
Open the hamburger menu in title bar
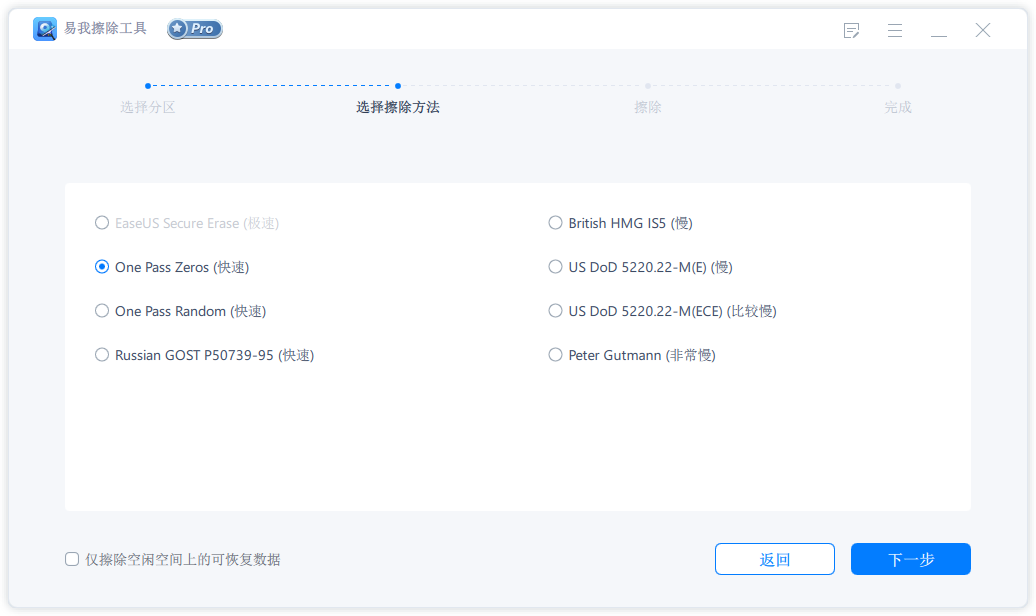coord(895,30)
